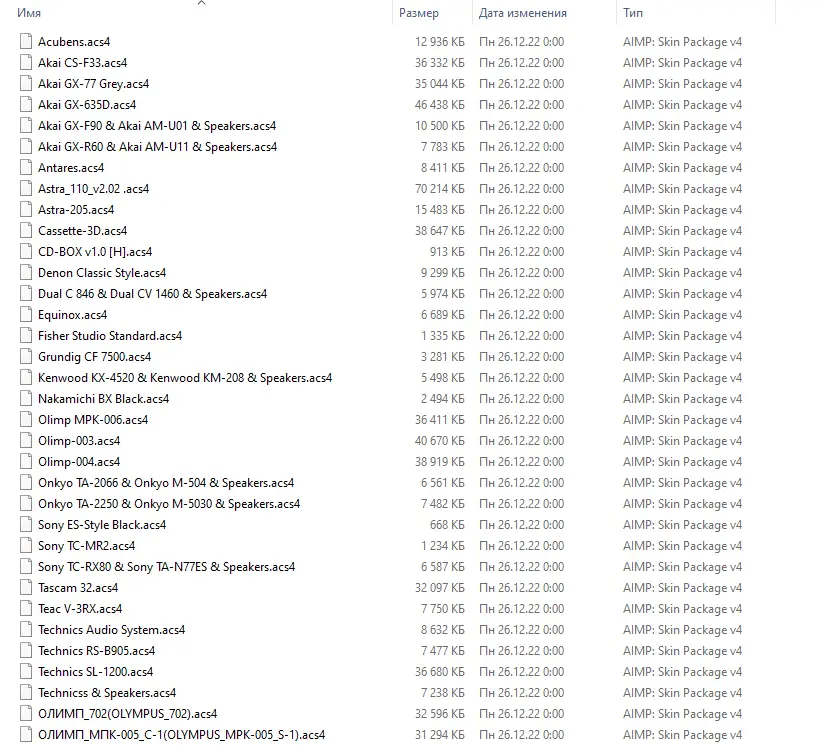Click file icon of Nakamichi BX Black.acs4

[26, 399]
